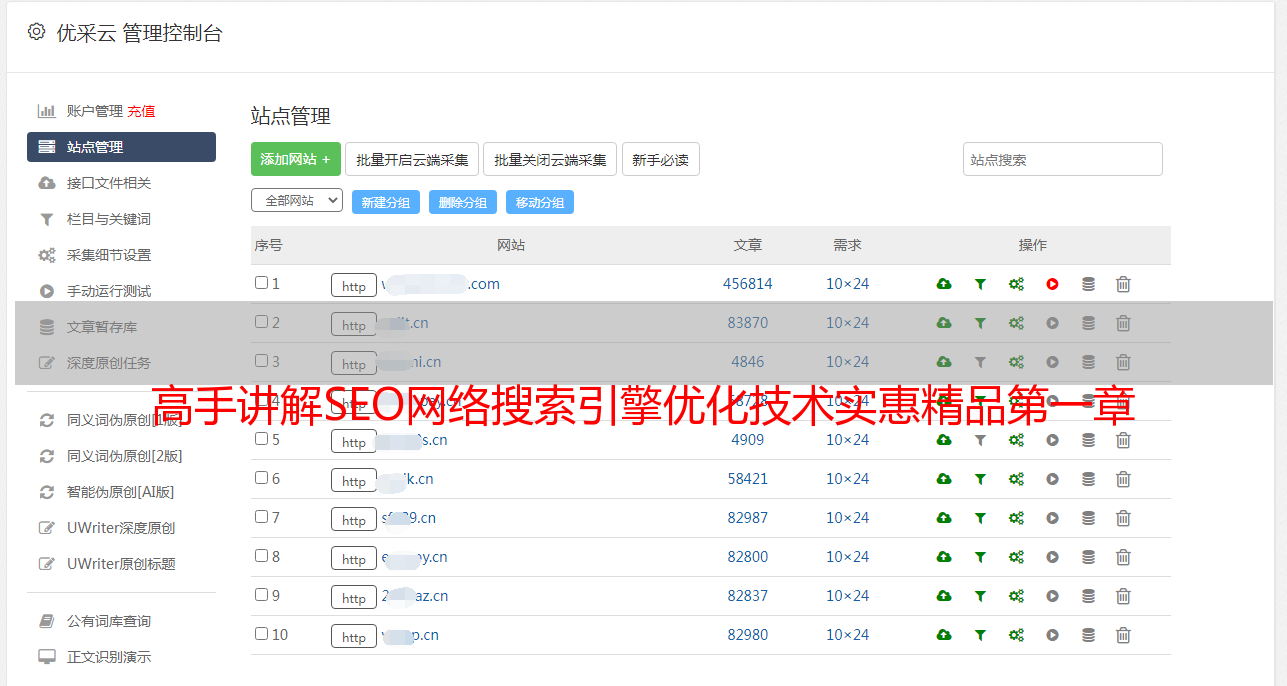Screen dimensions: 1287x686
Task: Click 10×24 demand link in row 7
Action: [848, 518]
